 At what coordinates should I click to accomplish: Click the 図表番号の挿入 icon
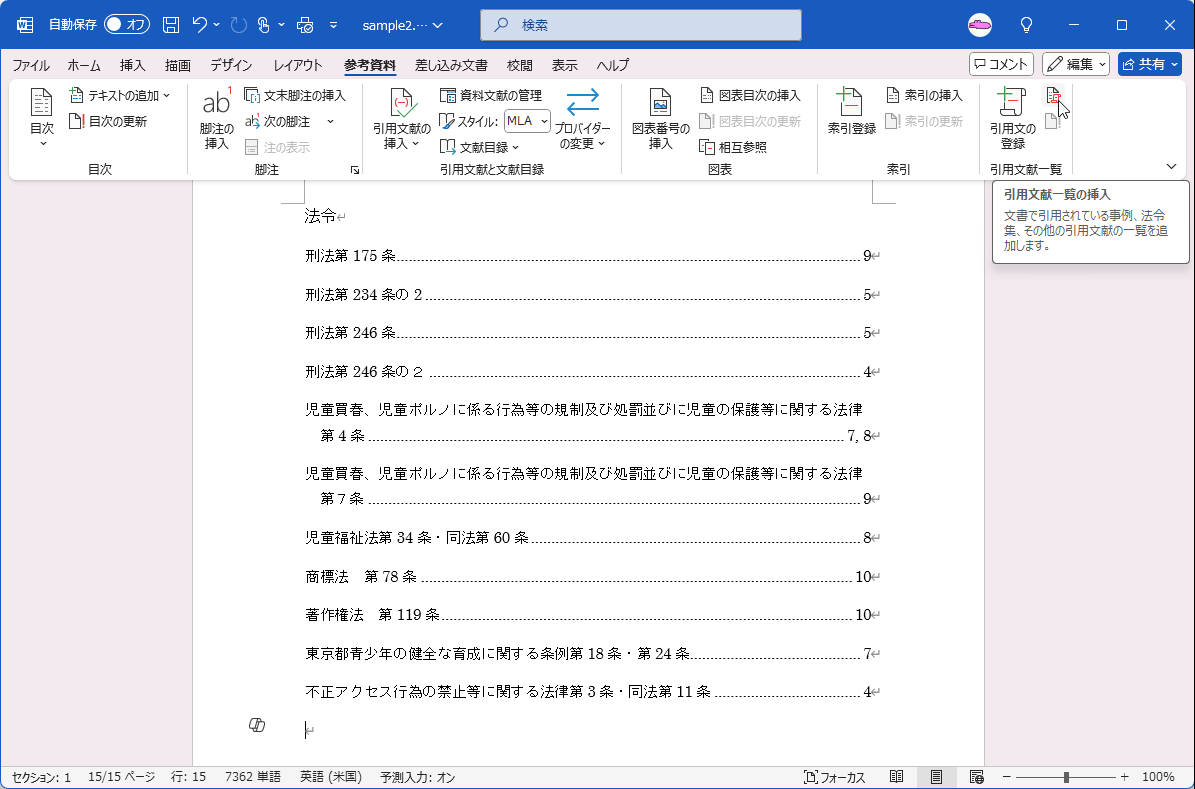(x=661, y=117)
